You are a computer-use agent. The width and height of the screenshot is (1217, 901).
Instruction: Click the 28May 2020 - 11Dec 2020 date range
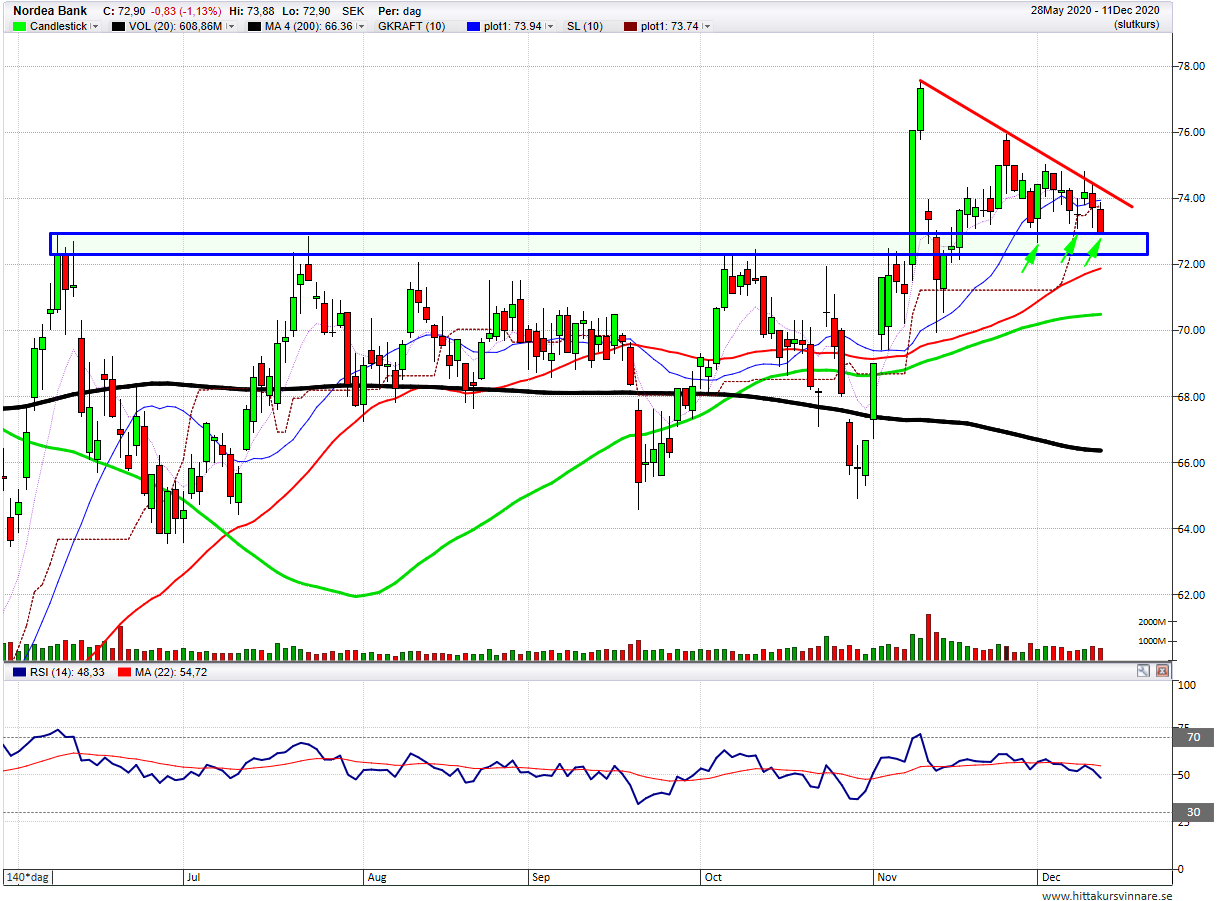tap(1095, 10)
